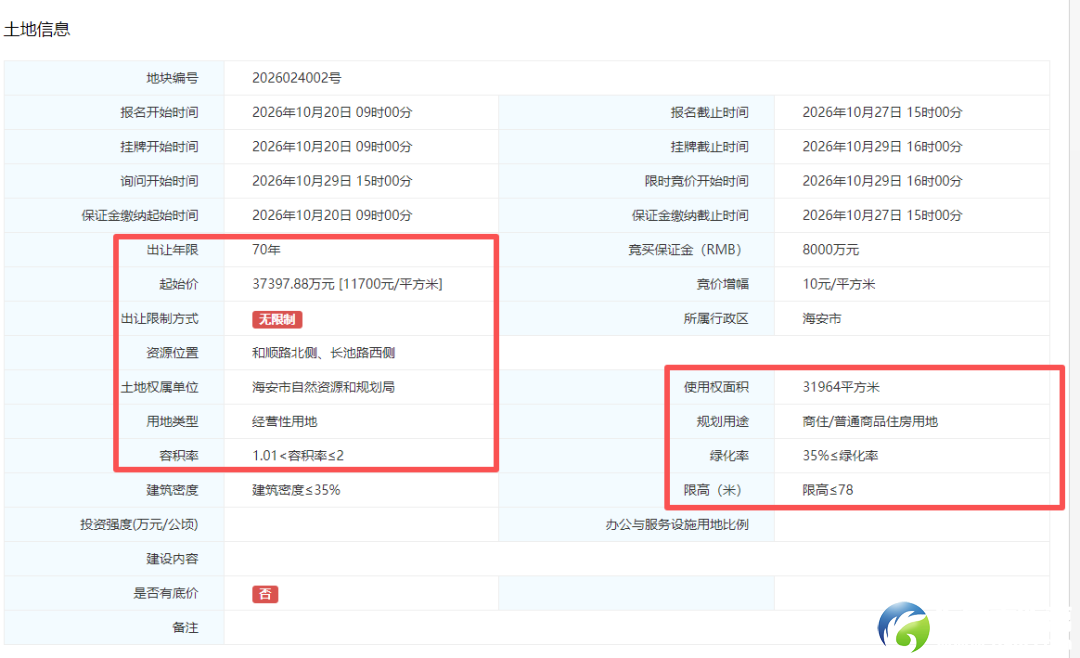Select the 限高≤78 value
Image resolution: width=1080 pixels, height=658 pixels.
pos(828,491)
